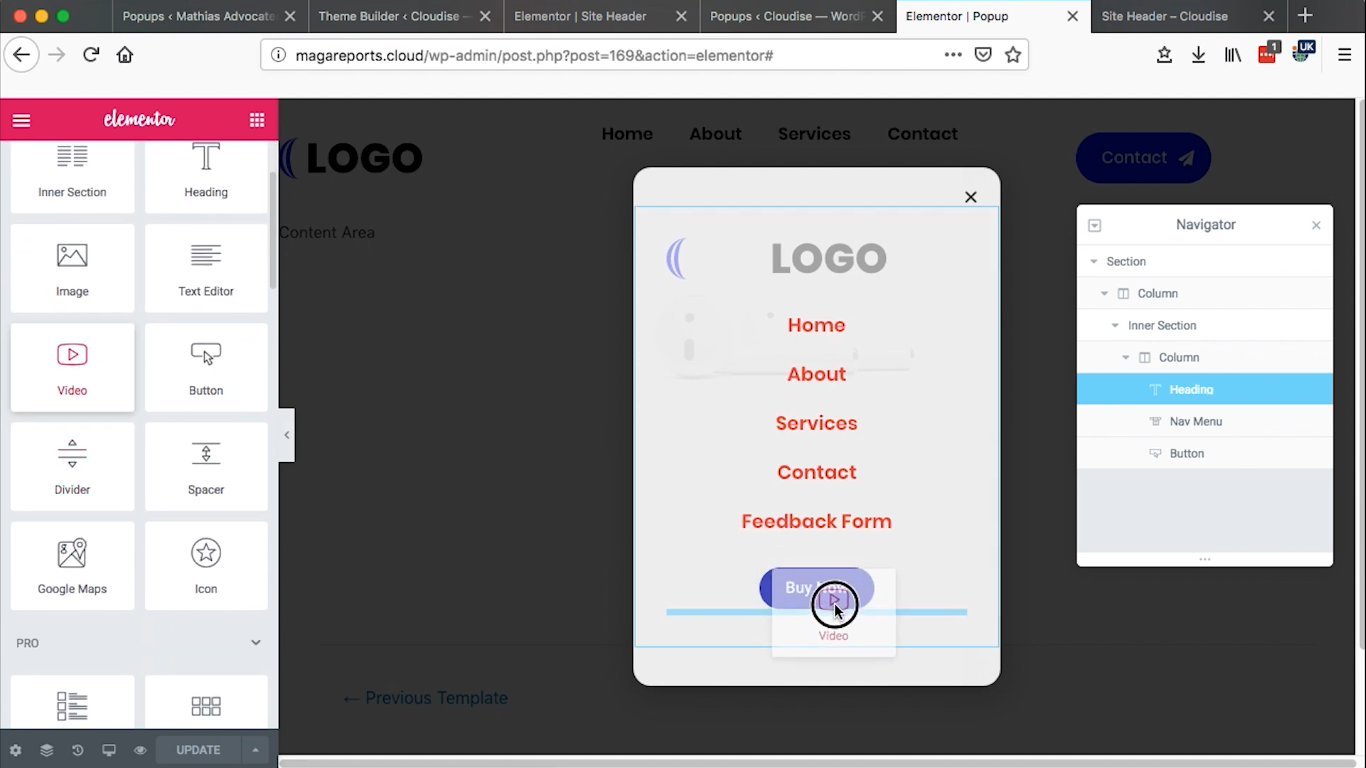Click the widget panel vertical scrollbar
The width and height of the screenshot is (1366, 768).
273,230
